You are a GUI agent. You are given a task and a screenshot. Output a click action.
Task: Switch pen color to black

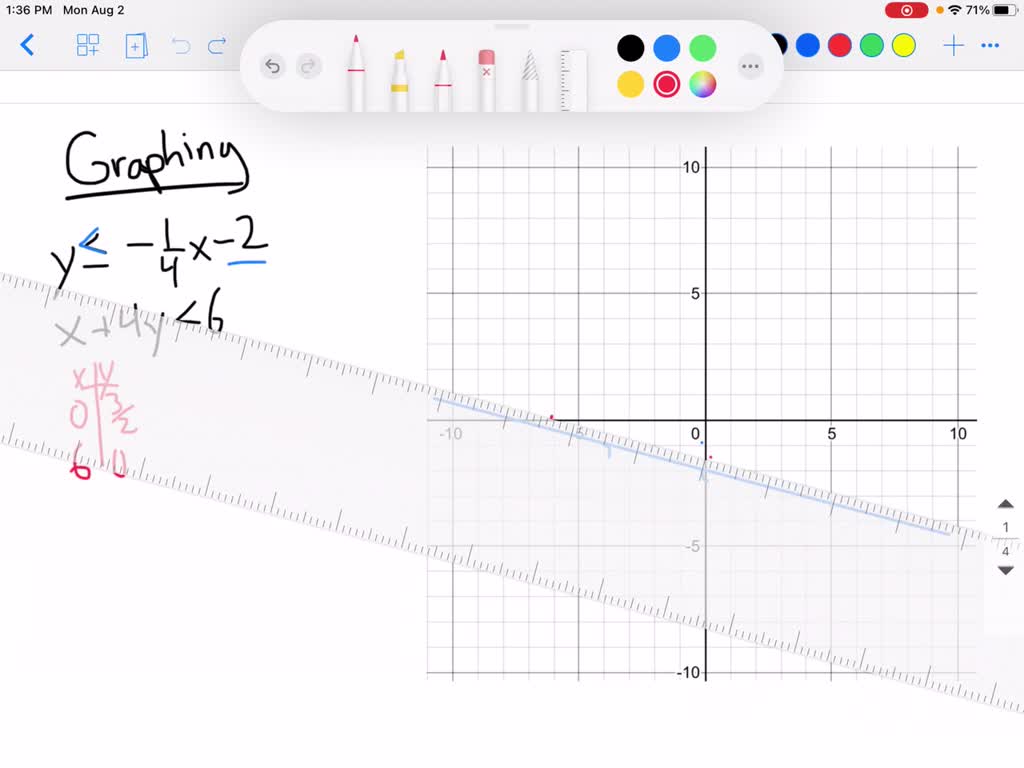[x=630, y=47]
